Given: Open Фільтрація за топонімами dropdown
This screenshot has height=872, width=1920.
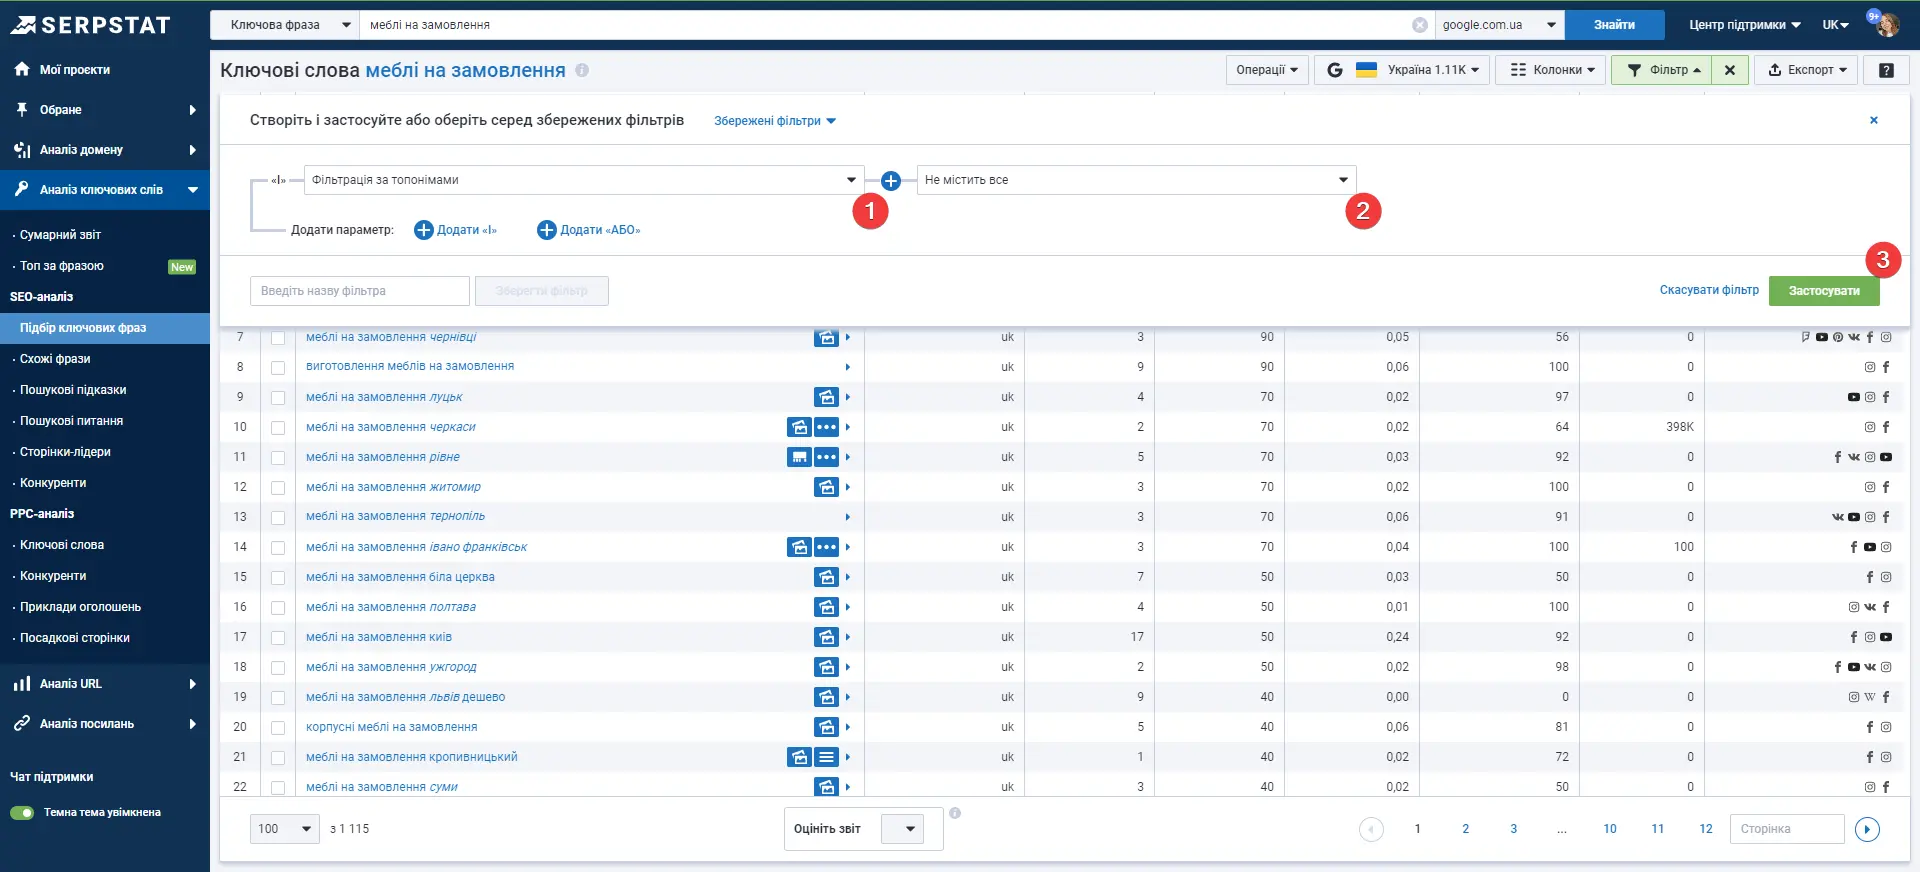Looking at the screenshot, I should [584, 180].
